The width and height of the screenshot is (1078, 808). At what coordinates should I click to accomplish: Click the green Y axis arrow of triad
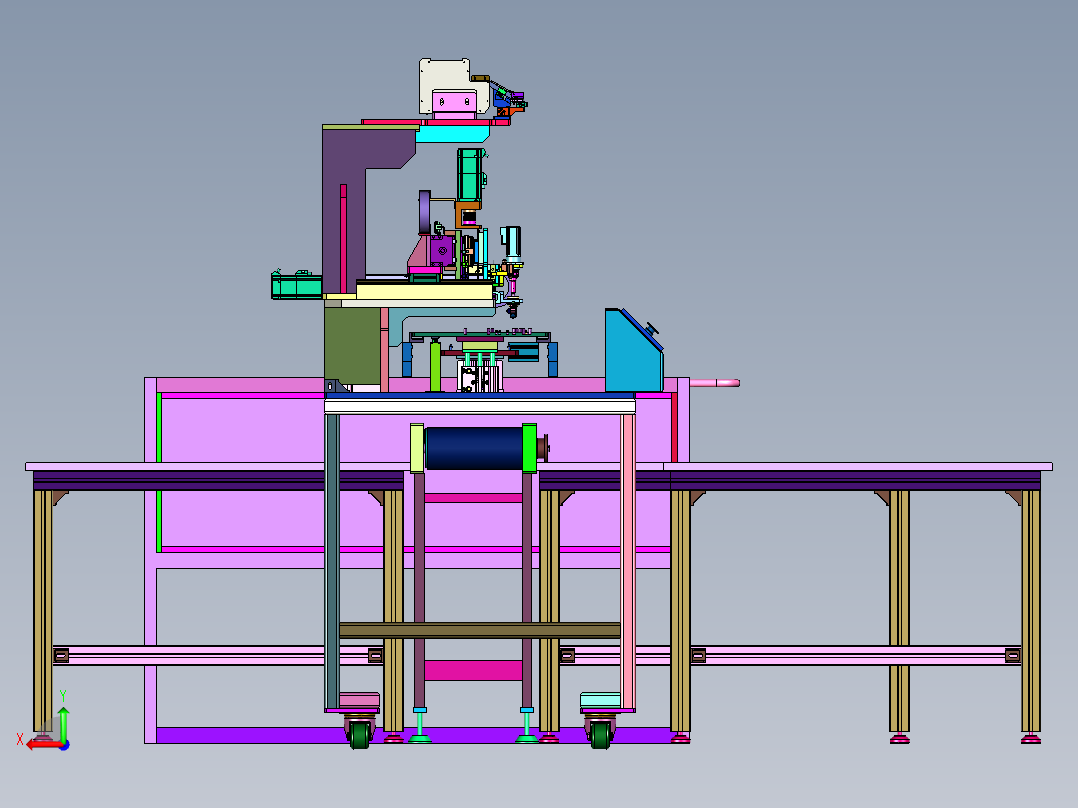(x=63, y=723)
